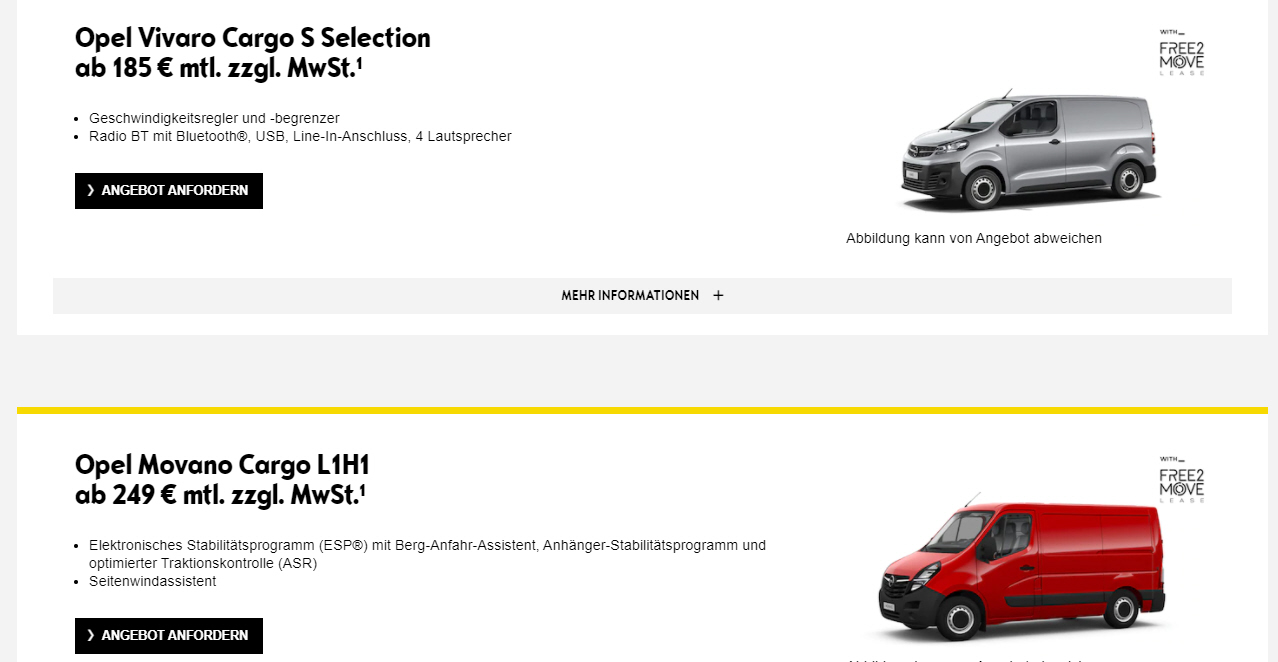
Task: Click the Radio BT mit Bluetooth feature line
Action: tap(300, 136)
